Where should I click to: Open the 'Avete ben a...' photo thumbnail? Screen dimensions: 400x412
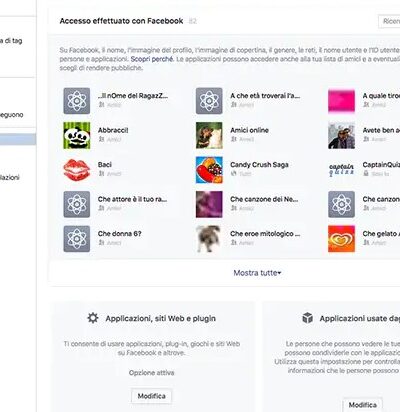click(x=341, y=135)
